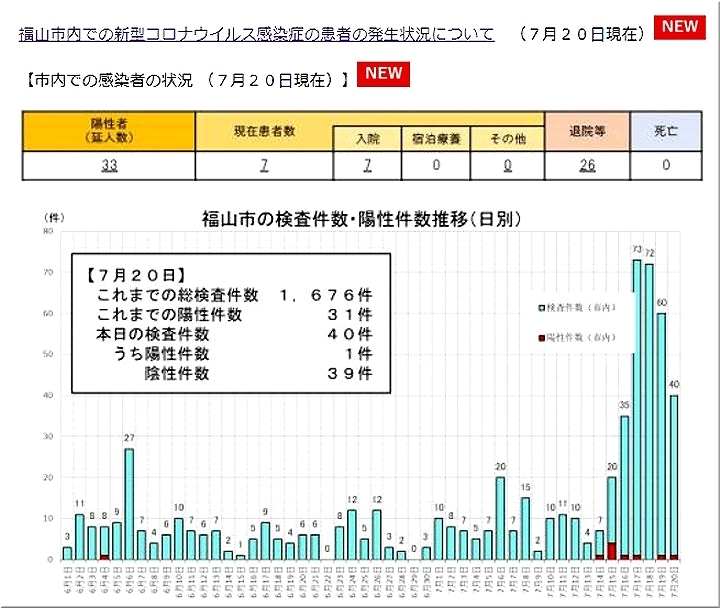Screen dimensions: 720x608
Task: Click the 現在患者数 header cell
Action: tap(264, 130)
